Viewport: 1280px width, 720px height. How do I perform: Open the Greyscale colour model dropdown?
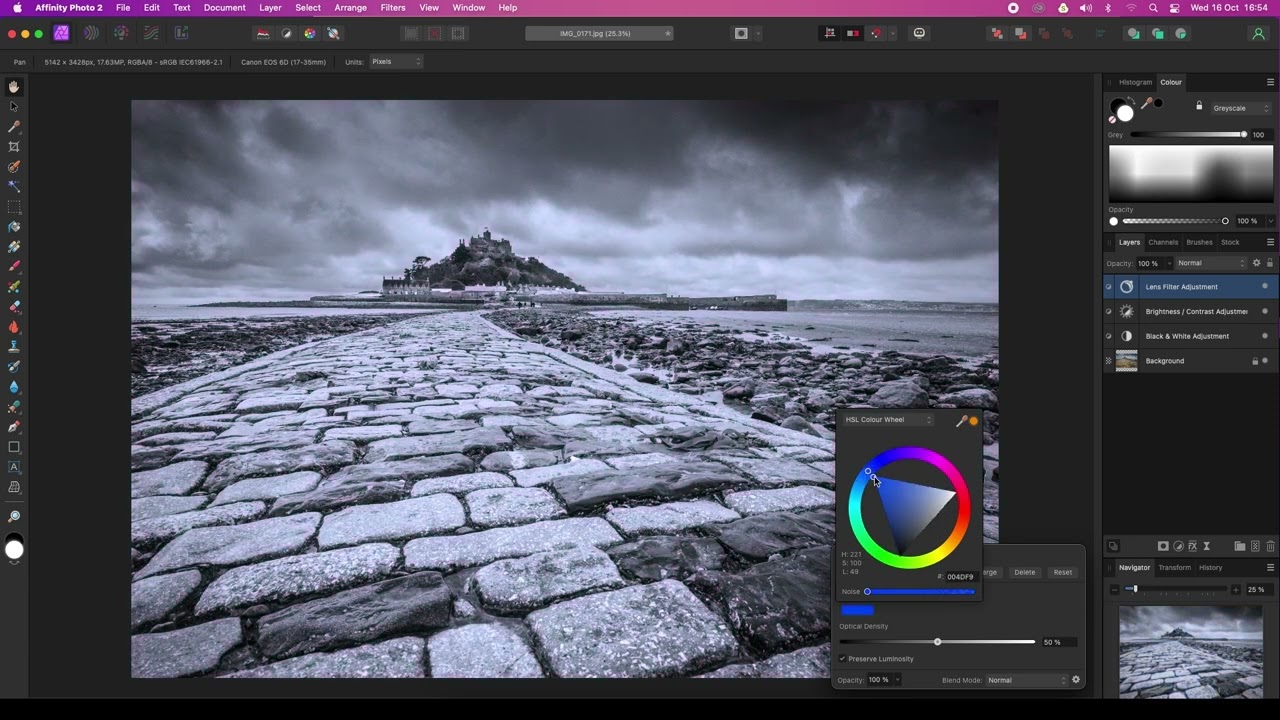[x=1240, y=108]
